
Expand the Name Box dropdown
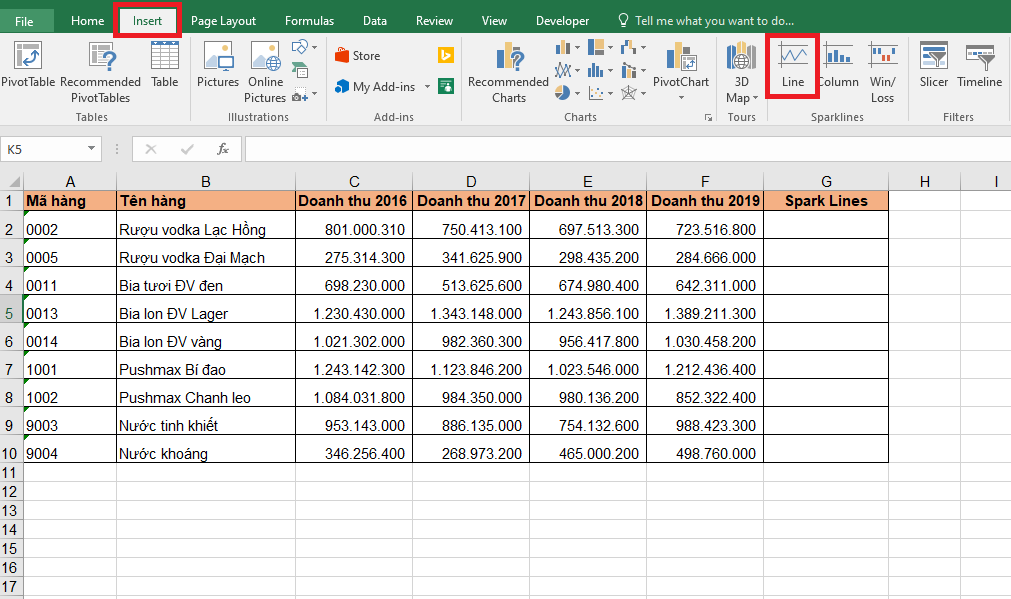pos(92,149)
